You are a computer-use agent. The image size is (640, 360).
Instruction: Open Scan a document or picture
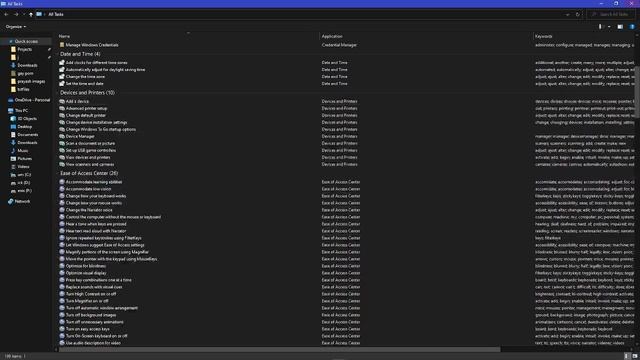pyautogui.click(x=90, y=143)
